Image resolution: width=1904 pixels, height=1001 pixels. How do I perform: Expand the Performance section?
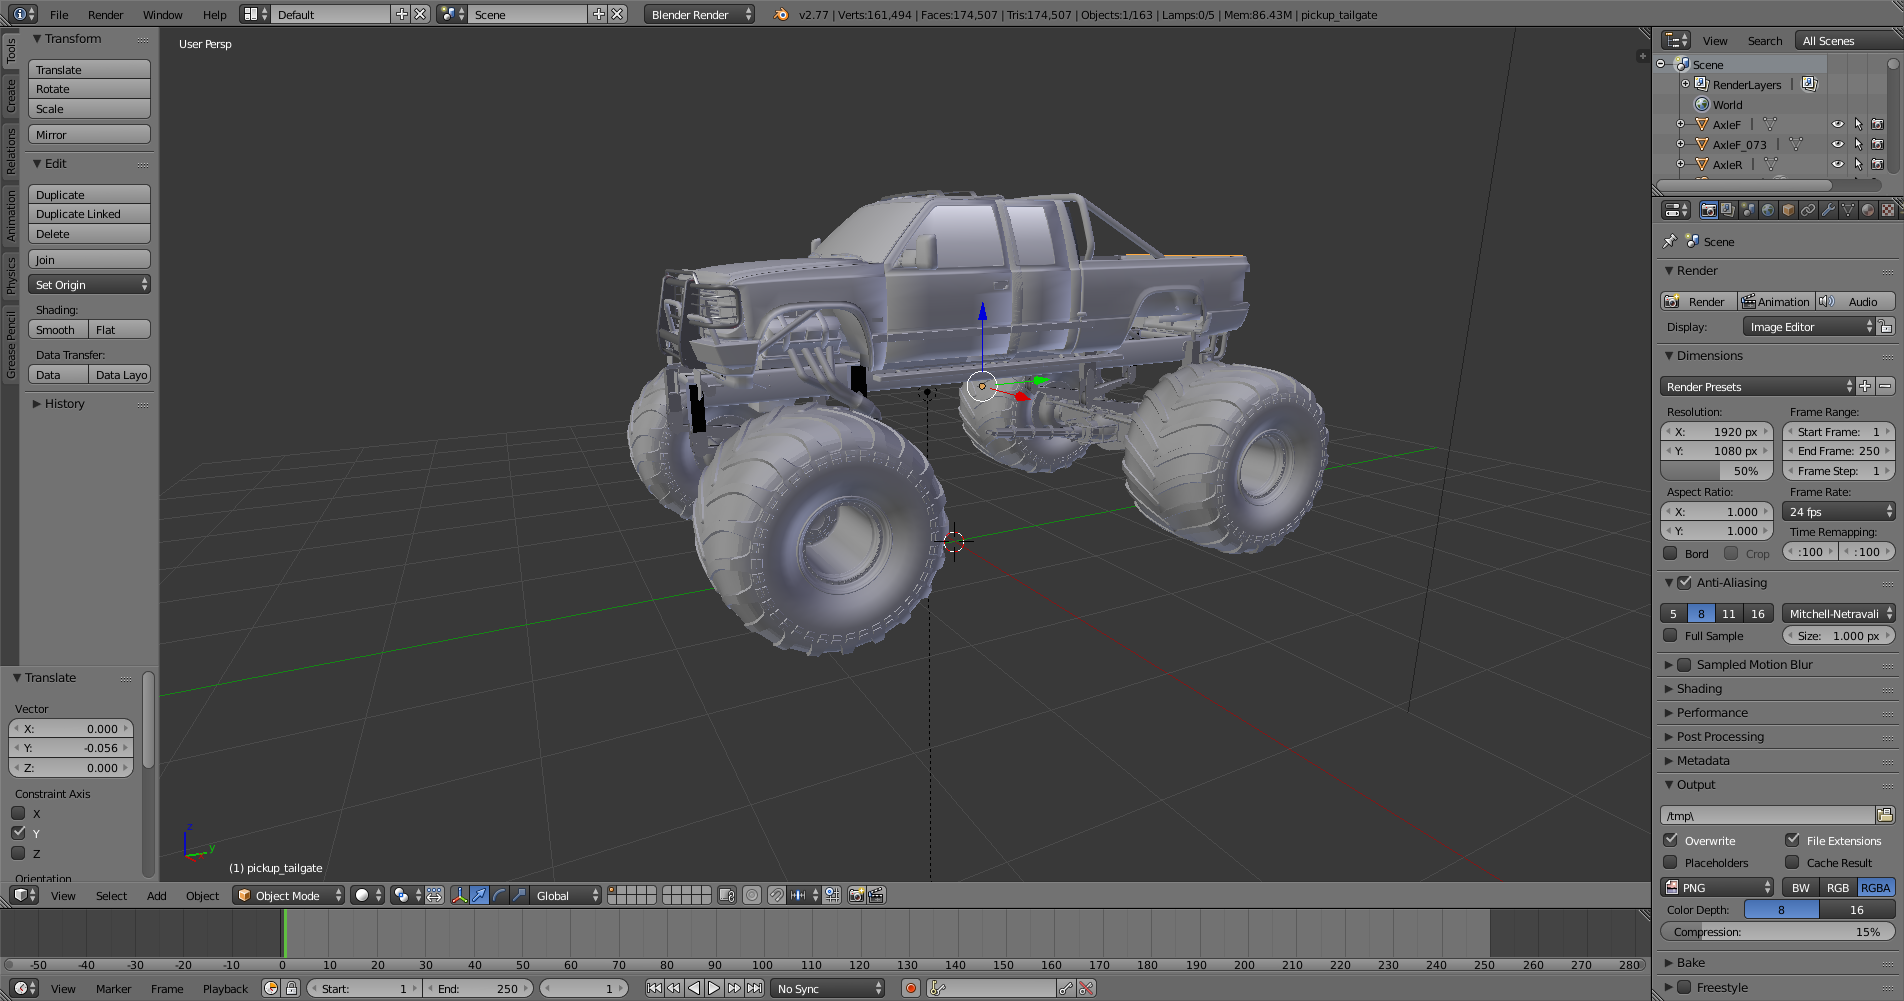1712,713
